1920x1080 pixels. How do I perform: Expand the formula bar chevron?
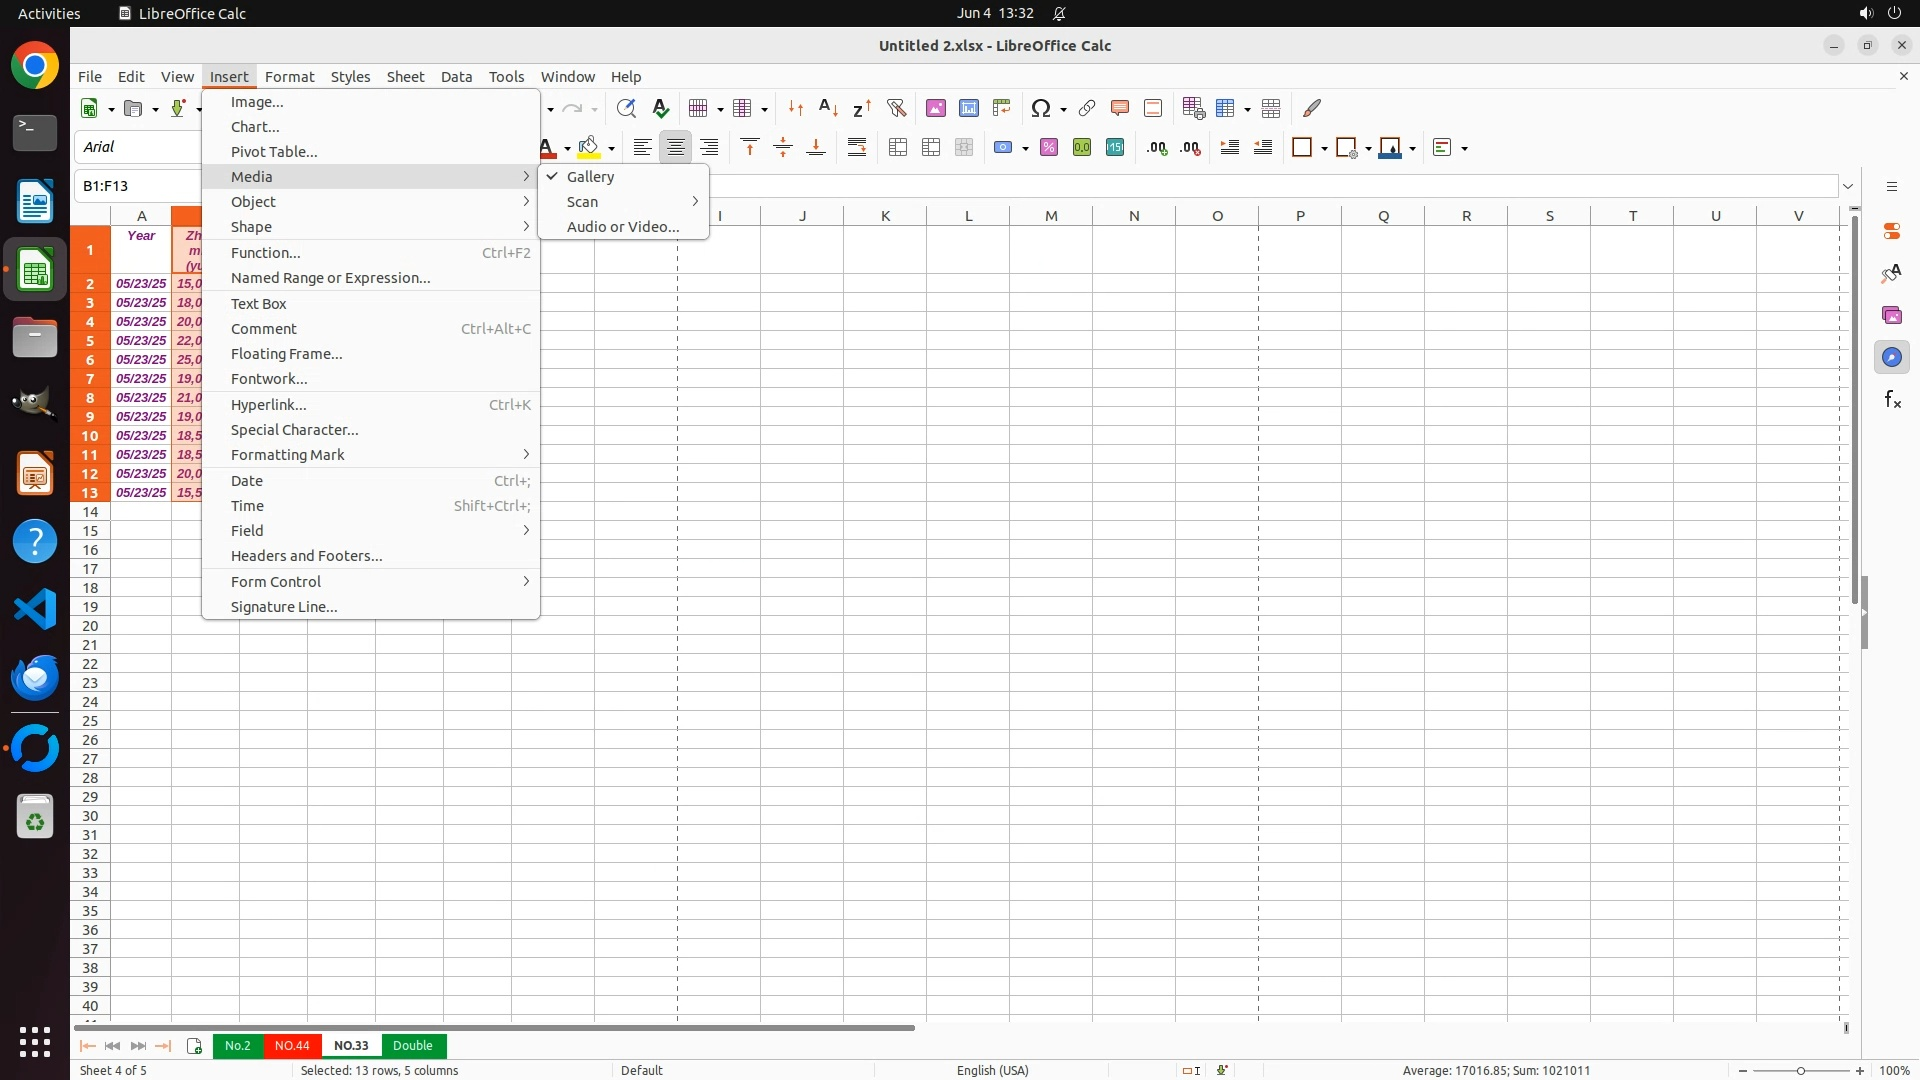point(1848,186)
